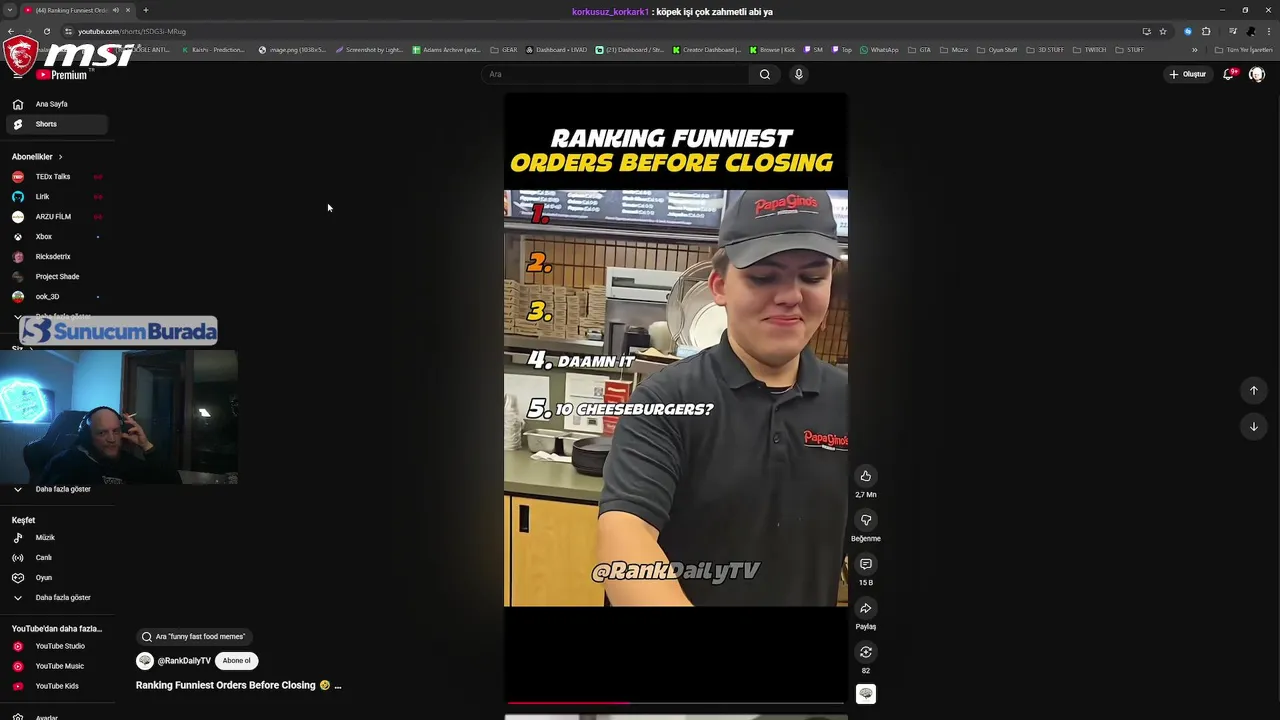1280x720 pixels.
Task: Click the funny fast food memes search chip
Action: 194,636
